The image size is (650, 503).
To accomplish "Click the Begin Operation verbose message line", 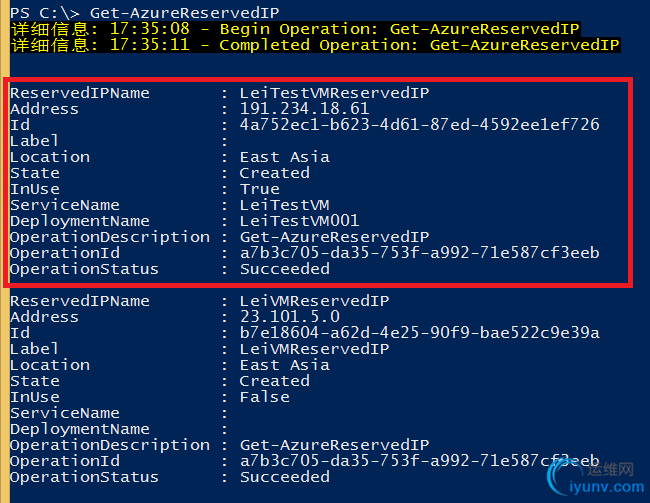I will point(295,29).
